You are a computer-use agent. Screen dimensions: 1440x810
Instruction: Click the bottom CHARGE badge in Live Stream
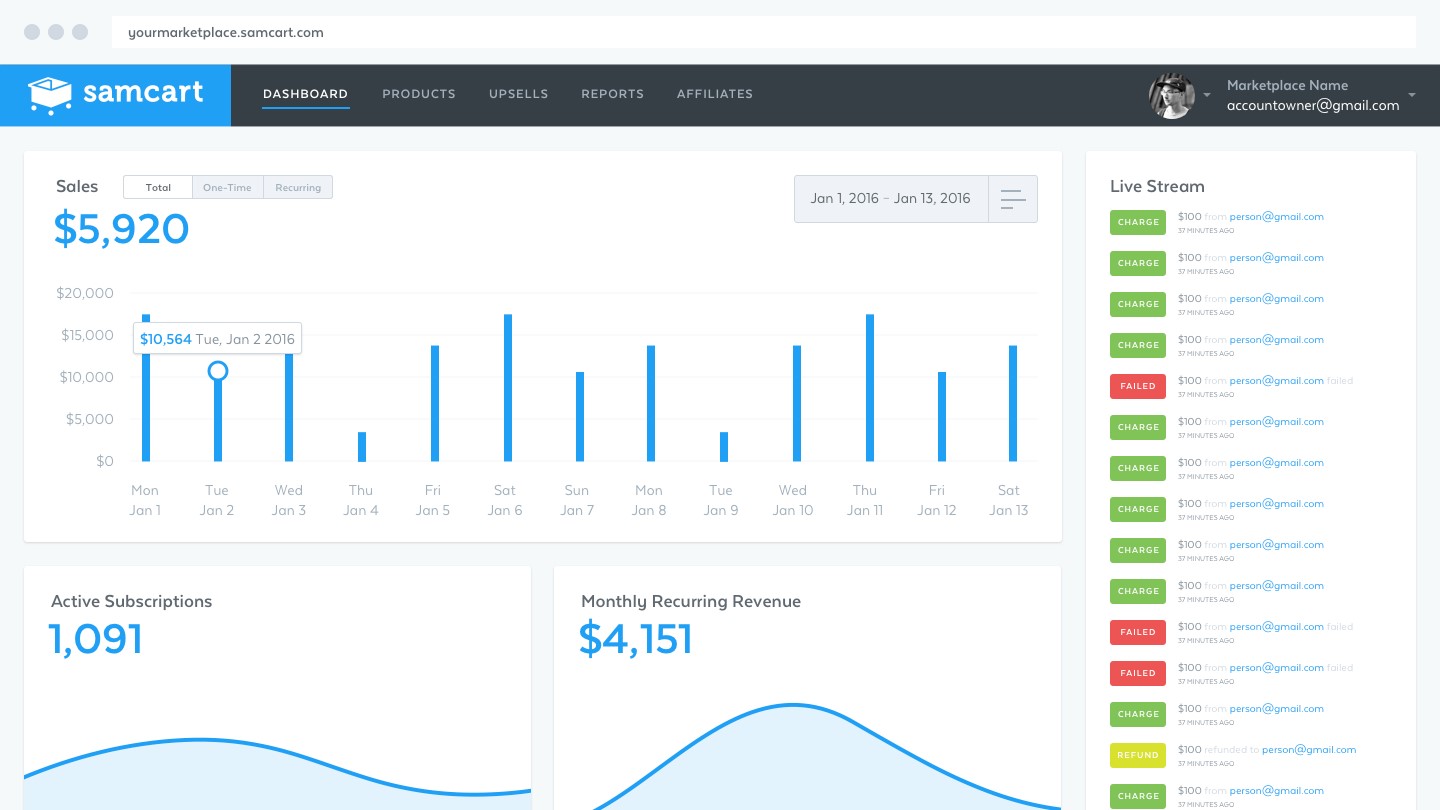tap(1137, 796)
